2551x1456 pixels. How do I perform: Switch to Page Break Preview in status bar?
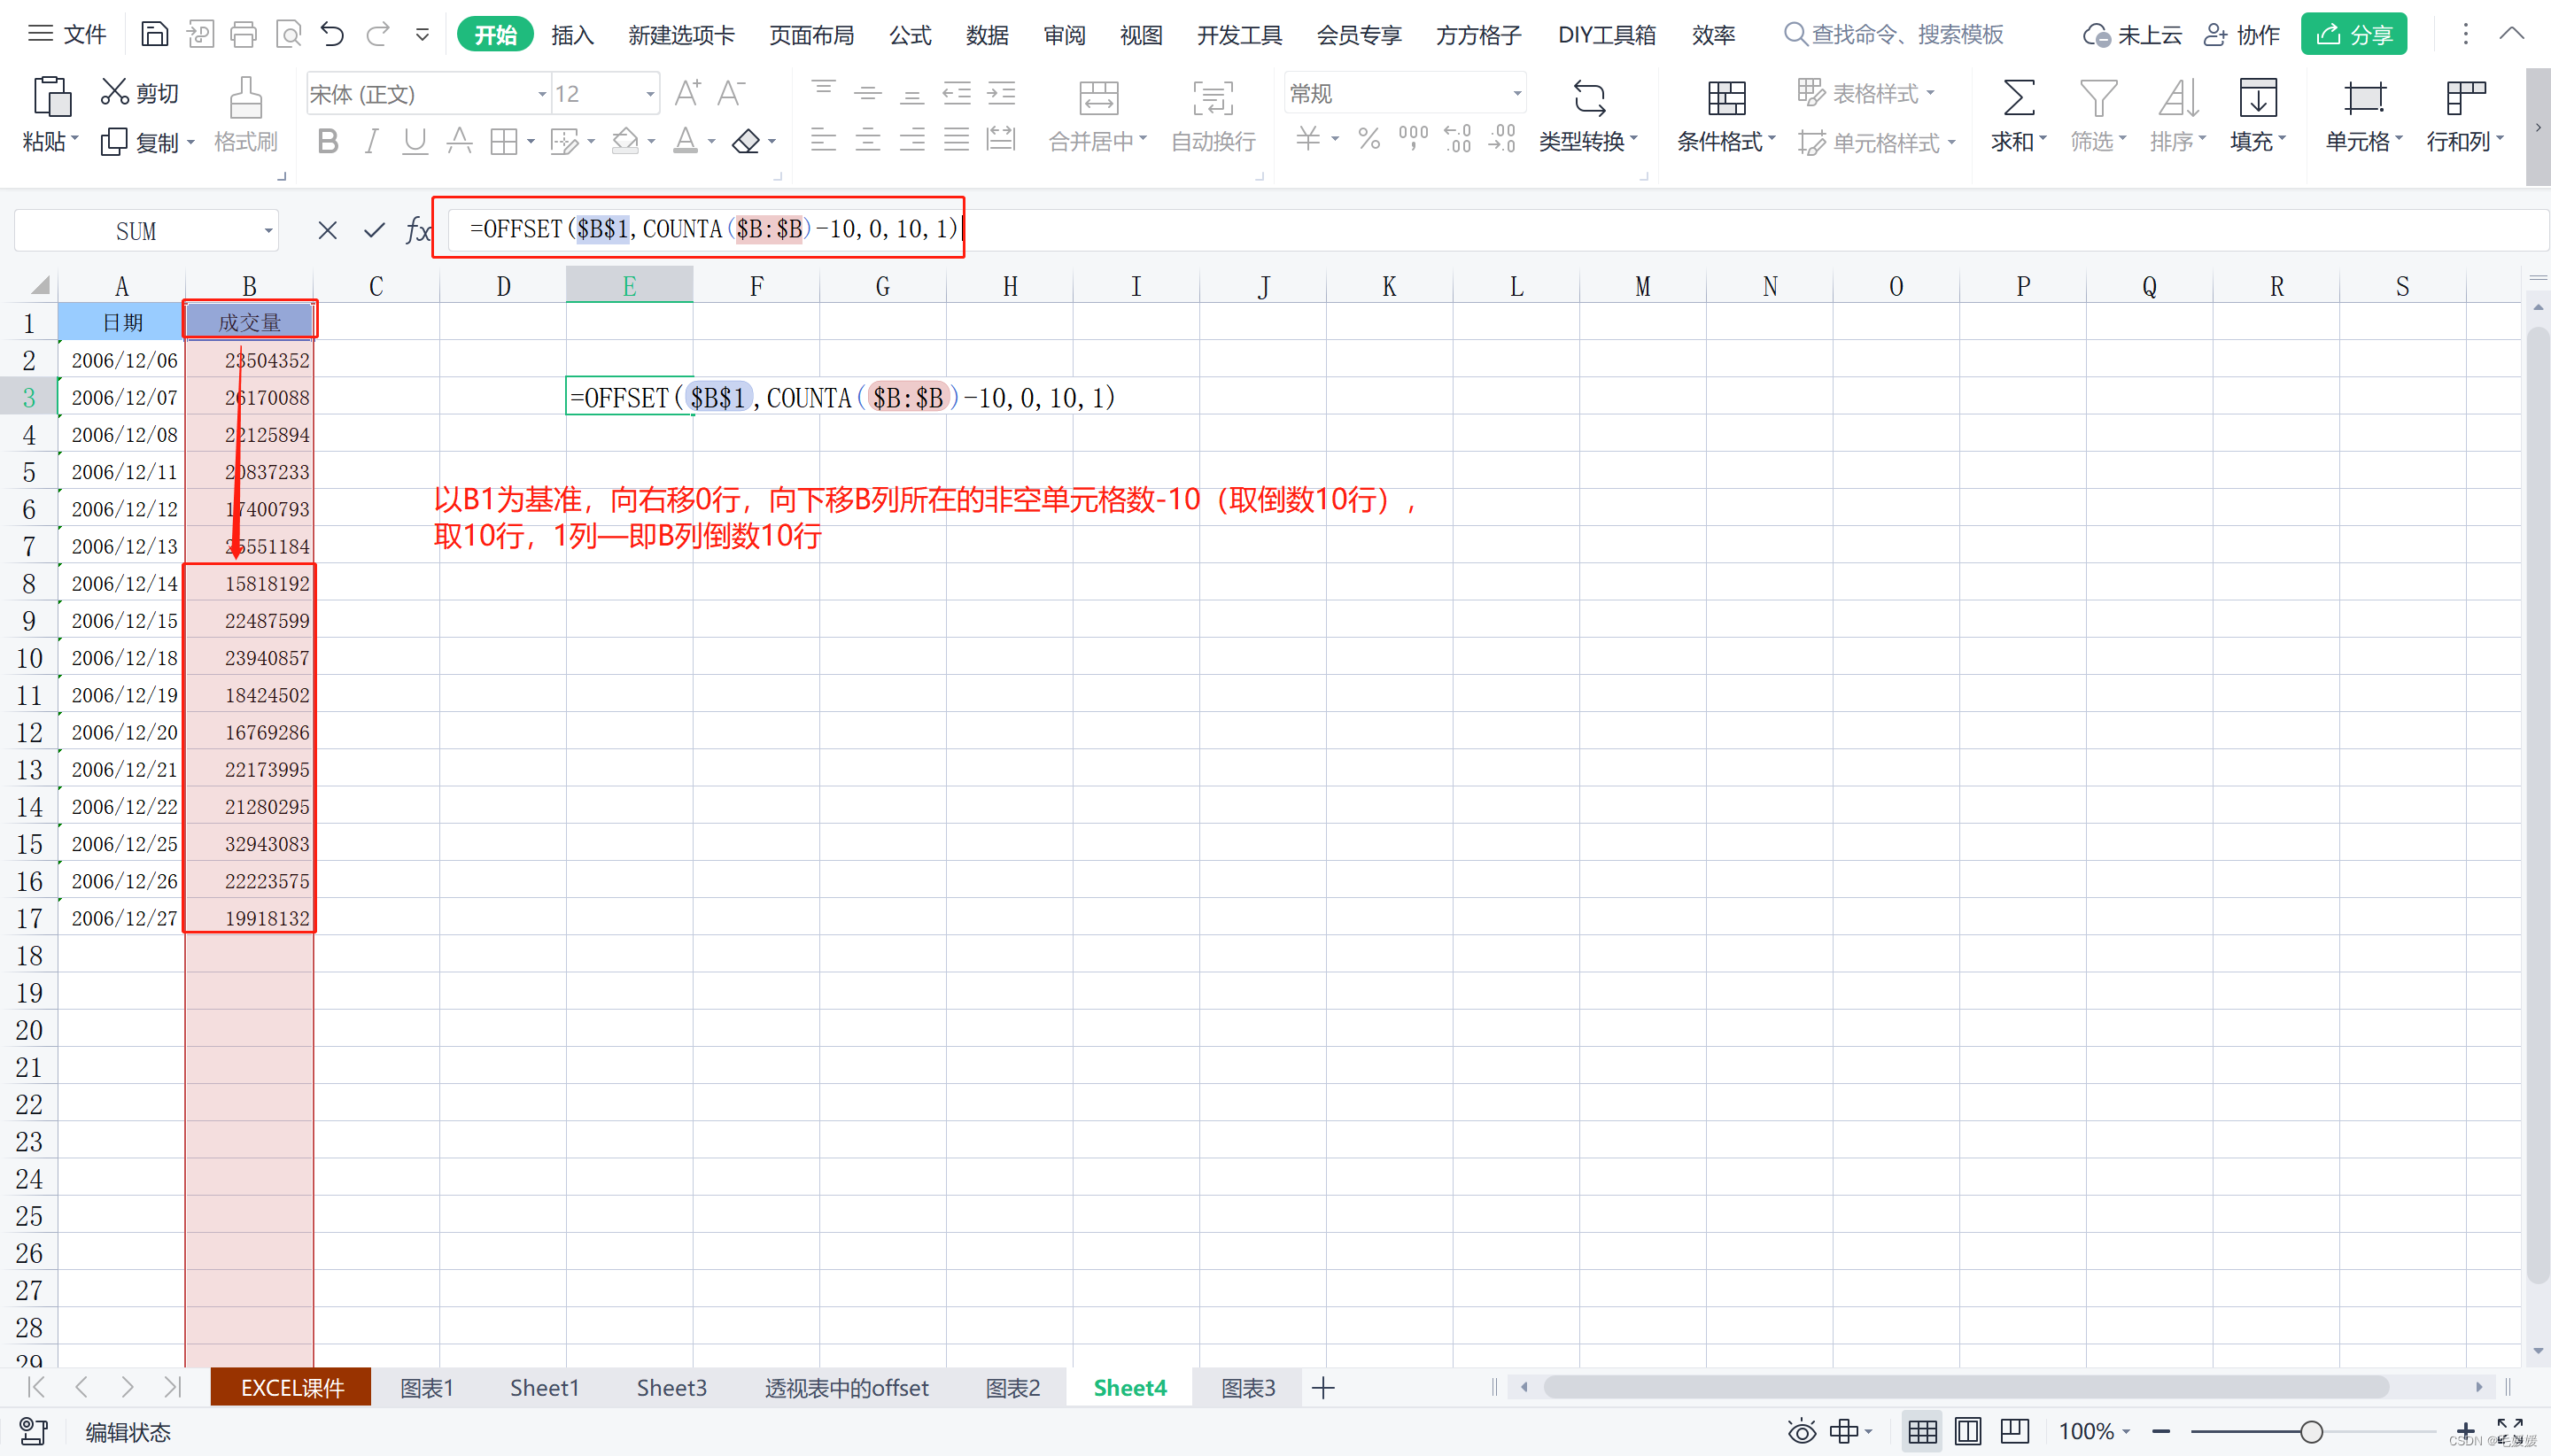(x=2014, y=1431)
